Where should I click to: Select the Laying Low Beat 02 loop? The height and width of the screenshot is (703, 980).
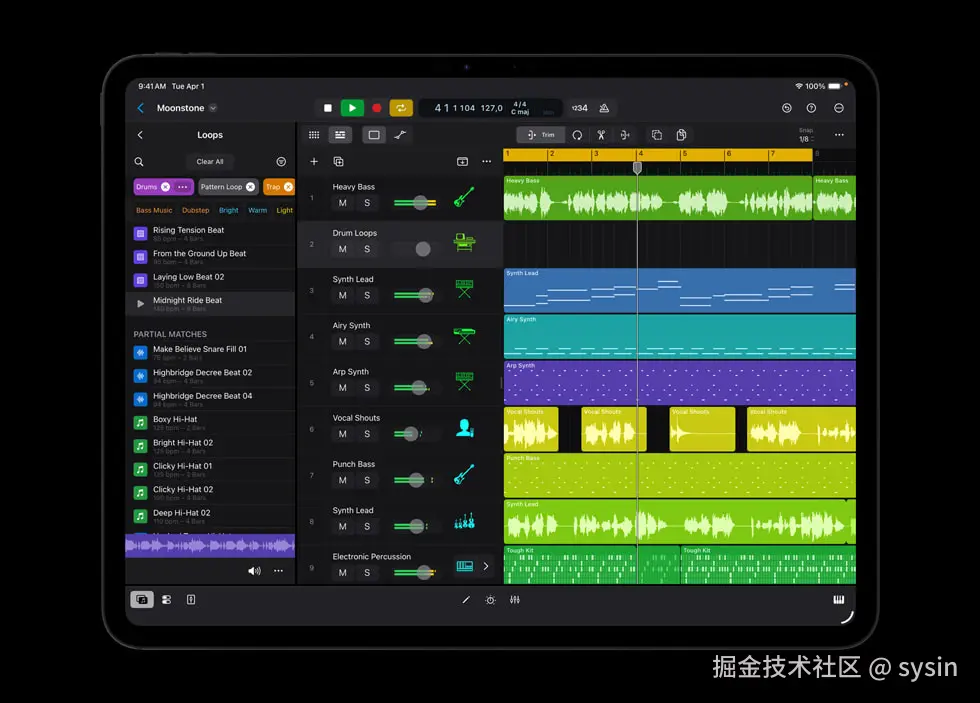[x=211, y=281]
